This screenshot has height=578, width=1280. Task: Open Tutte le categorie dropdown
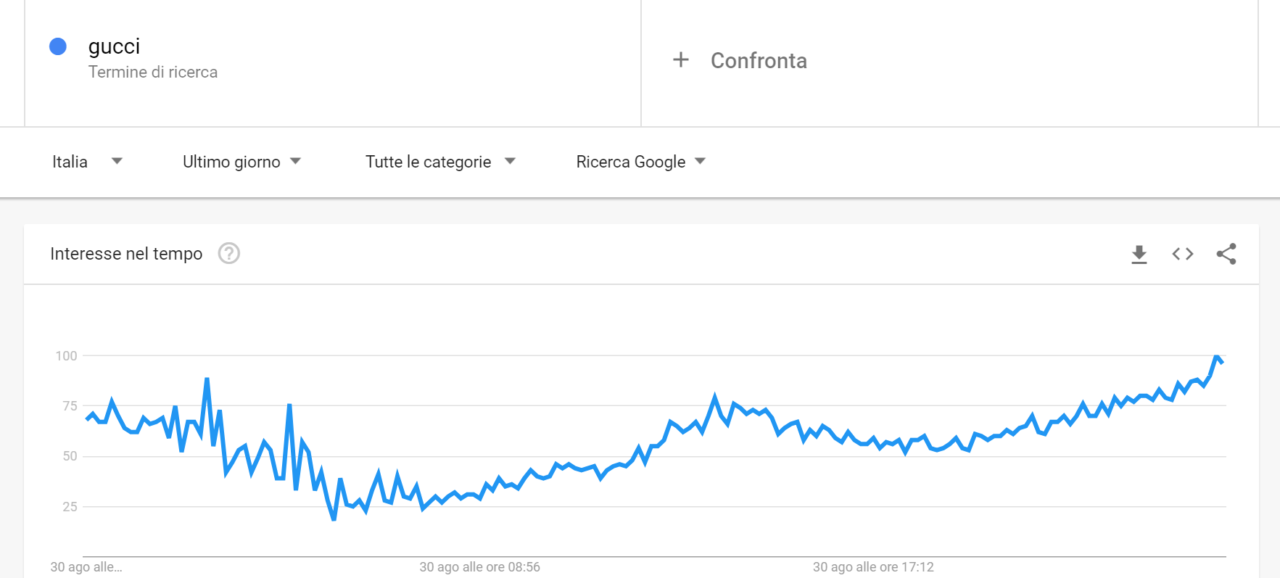(440, 162)
